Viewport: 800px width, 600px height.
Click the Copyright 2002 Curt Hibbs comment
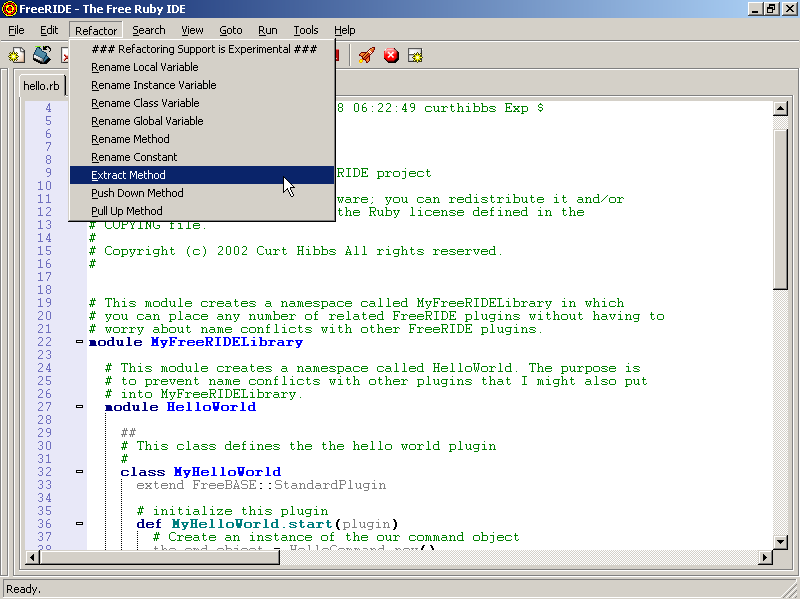click(x=295, y=251)
